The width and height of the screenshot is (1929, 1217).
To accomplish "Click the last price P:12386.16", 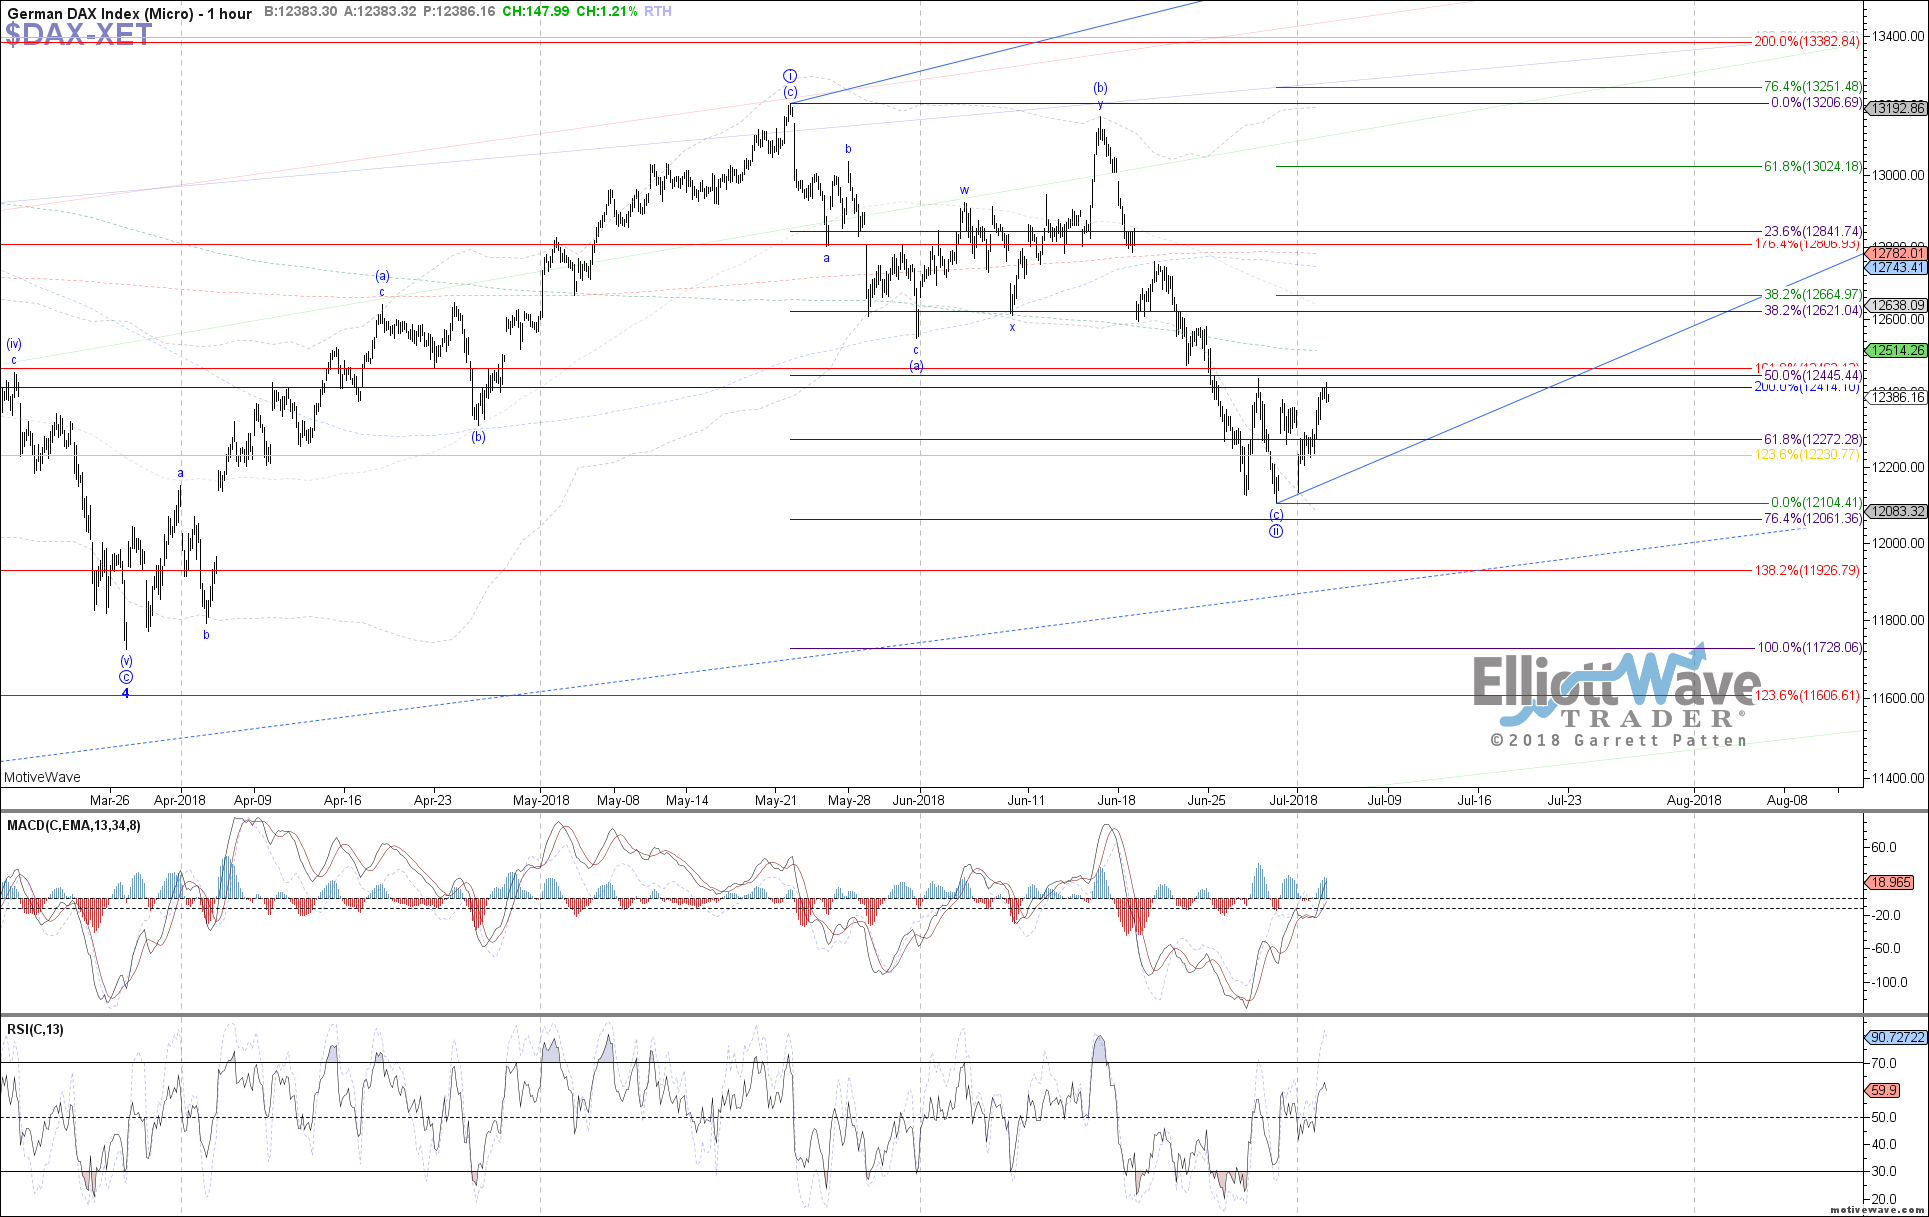I will pyautogui.click(x=459, y=12).
